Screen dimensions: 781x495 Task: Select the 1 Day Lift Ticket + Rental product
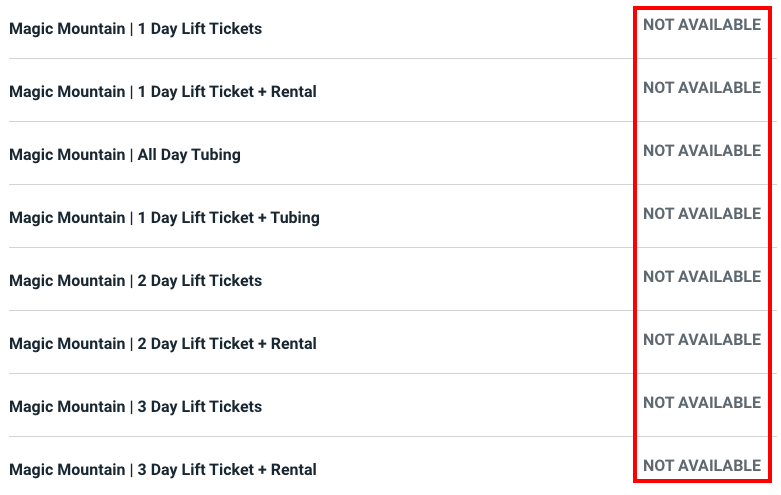pos(162,92)
